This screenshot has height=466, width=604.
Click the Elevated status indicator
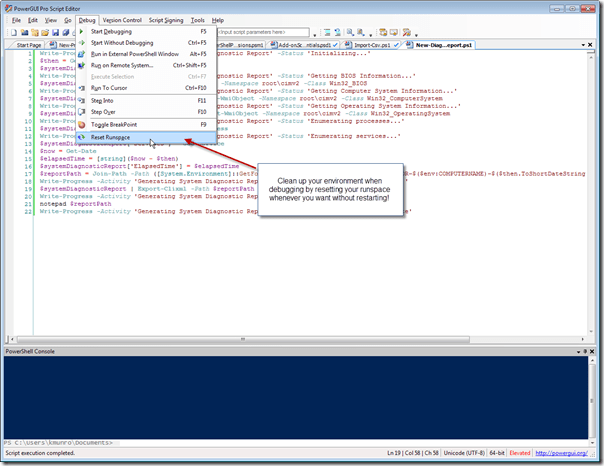coord(520,453)
